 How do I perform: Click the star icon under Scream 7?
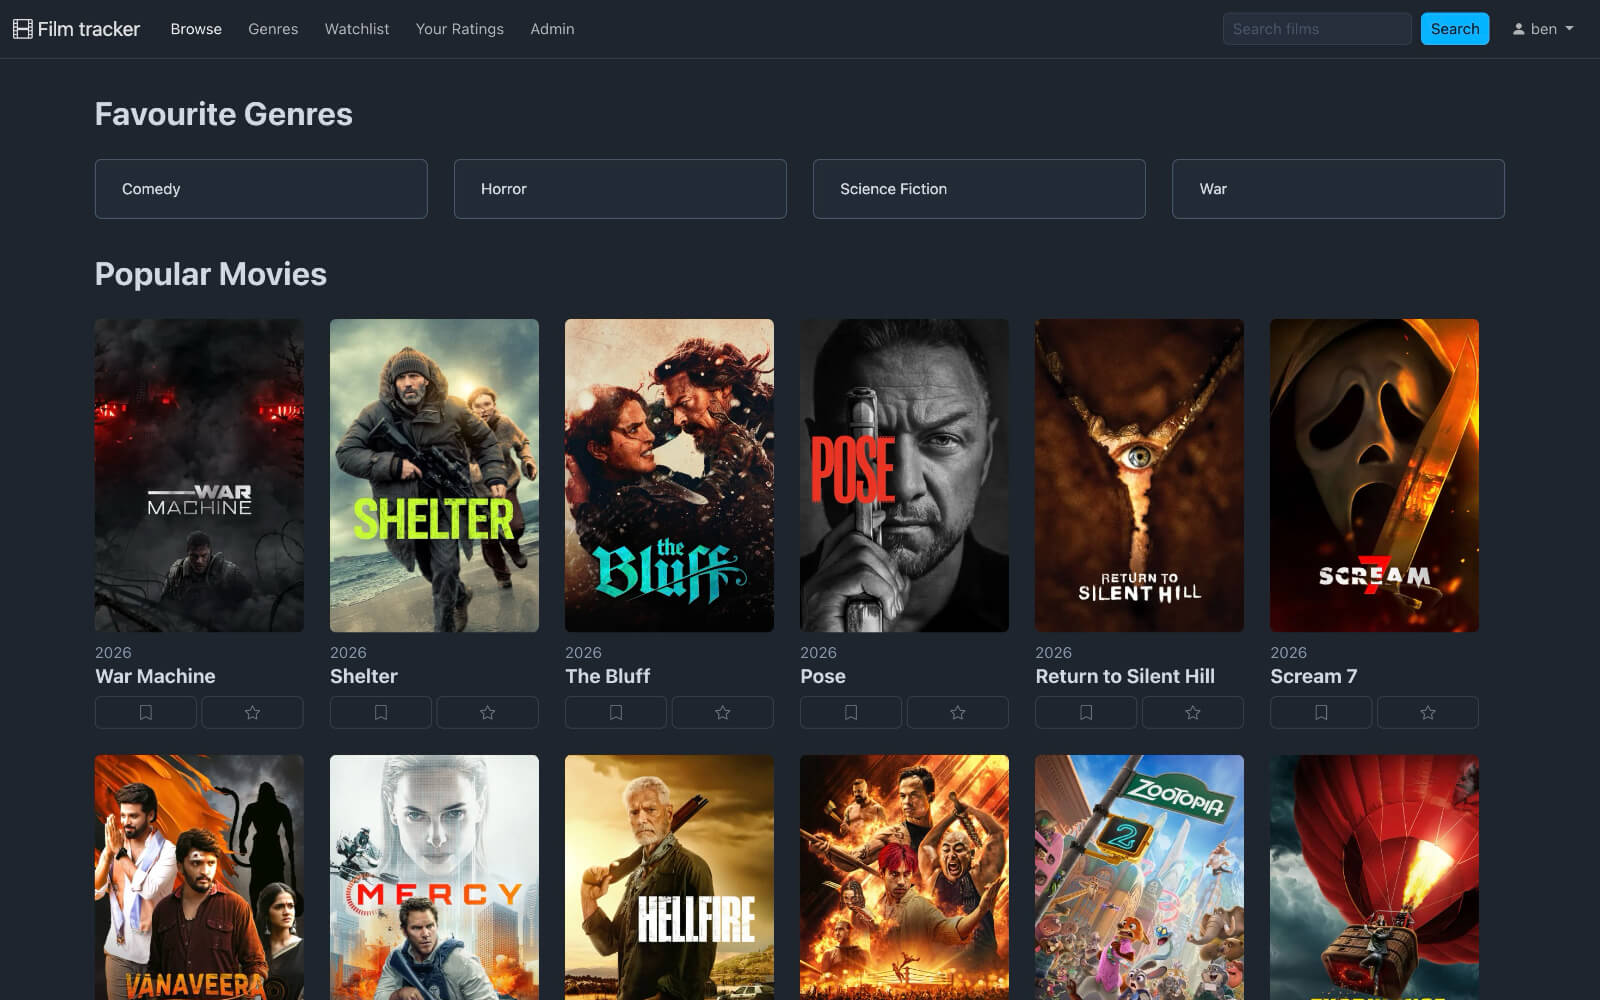coord(1427,712)
